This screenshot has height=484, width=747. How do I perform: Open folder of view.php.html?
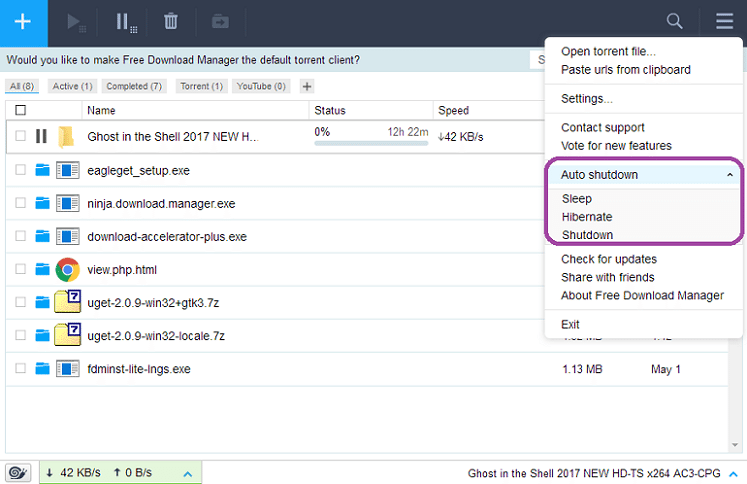click(42, 270)
